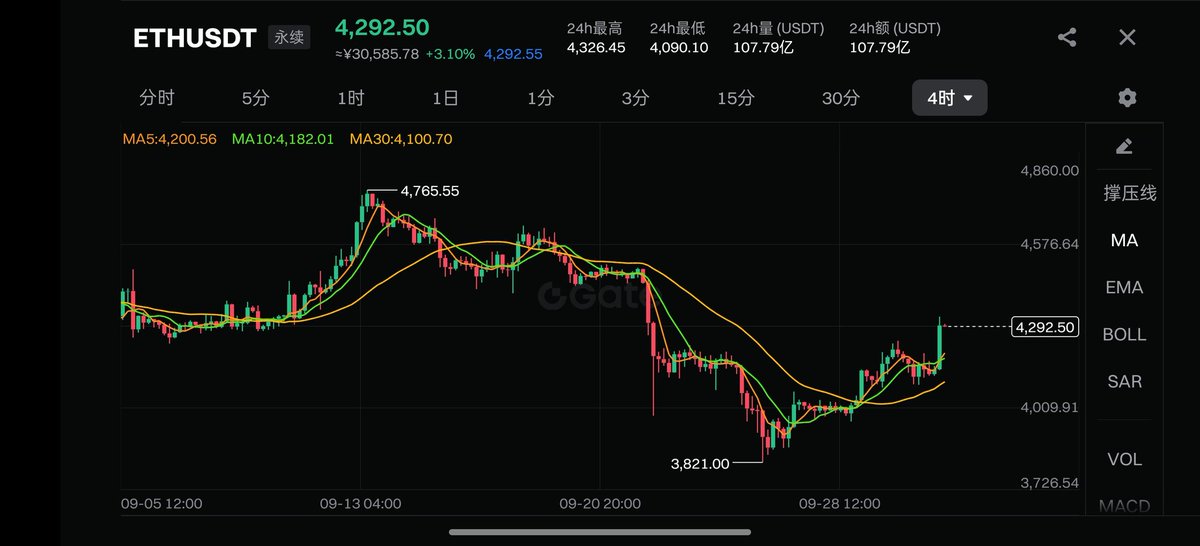
Task: Open chart settings gear
Action: pos(1127,98)
